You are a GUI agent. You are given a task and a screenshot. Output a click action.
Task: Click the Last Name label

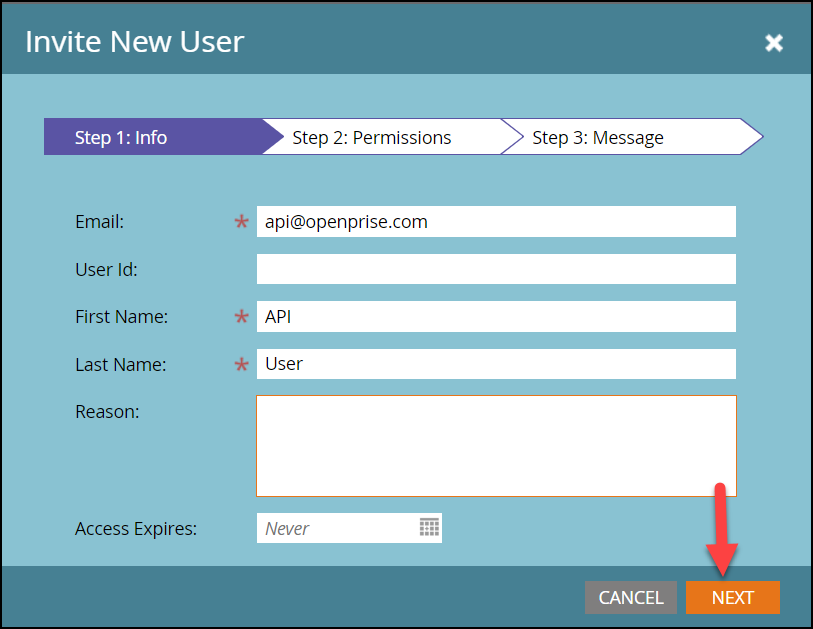120,365
